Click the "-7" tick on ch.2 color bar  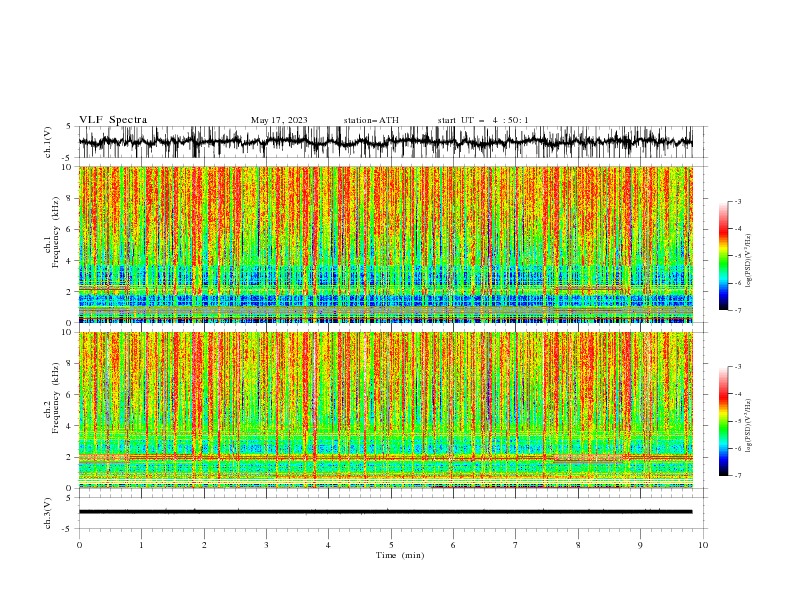(x=738, y=476)
